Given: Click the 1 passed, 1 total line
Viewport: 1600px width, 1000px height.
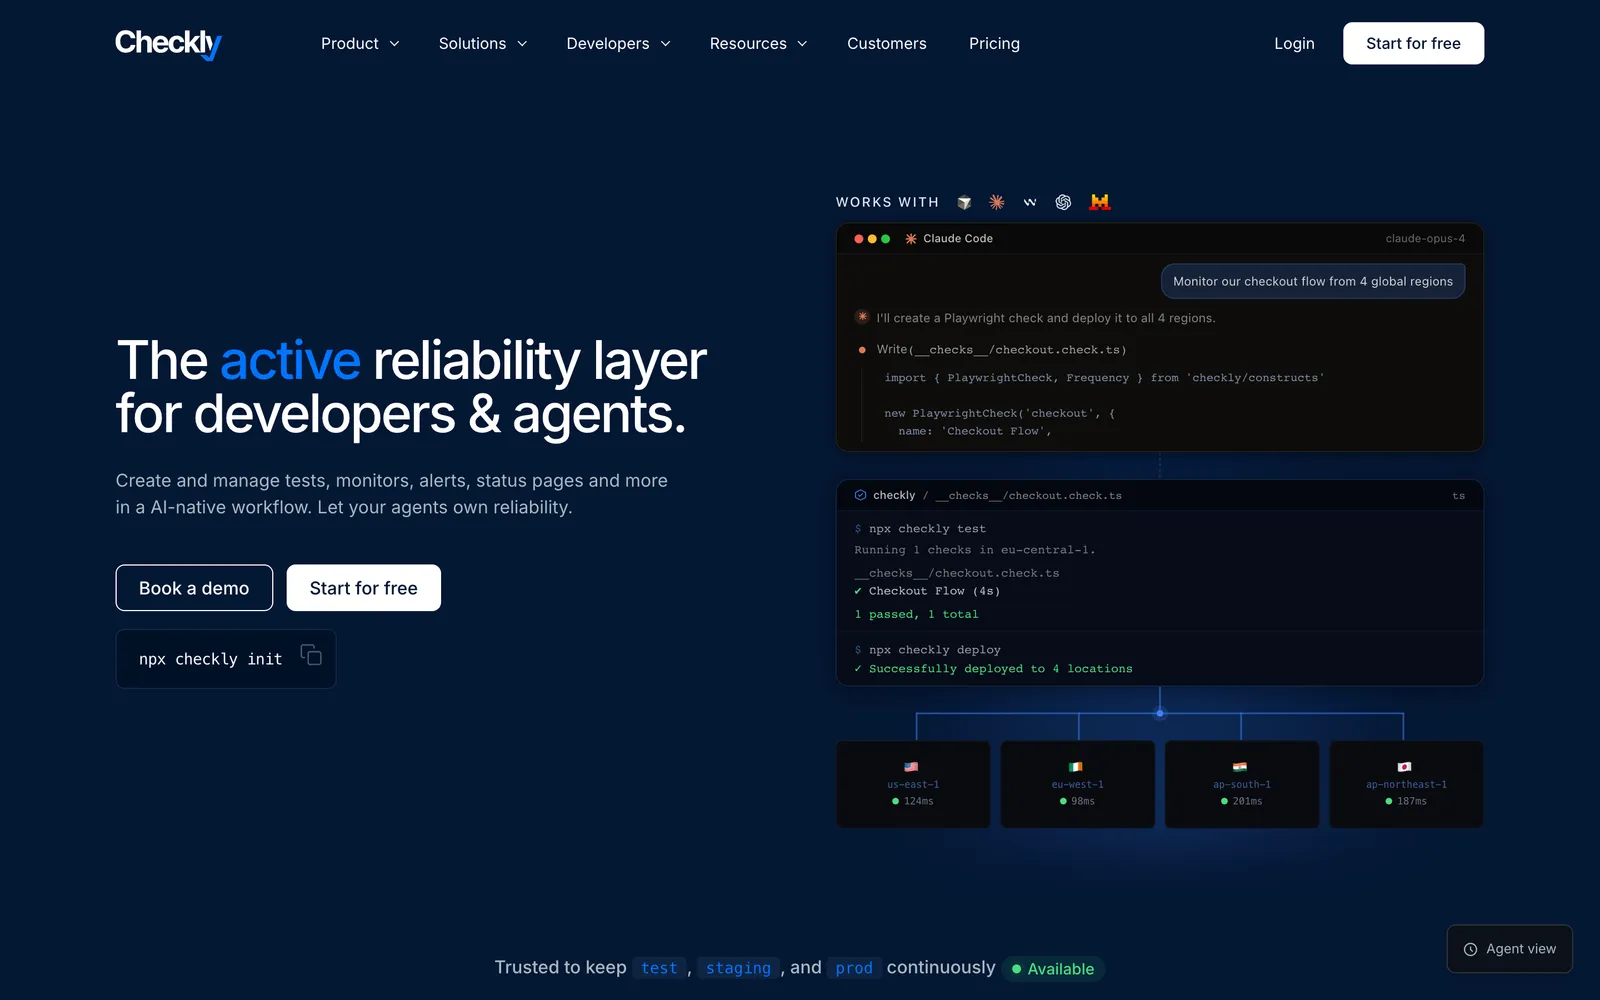Looking at the screenshot, I should tap(917, 614).
